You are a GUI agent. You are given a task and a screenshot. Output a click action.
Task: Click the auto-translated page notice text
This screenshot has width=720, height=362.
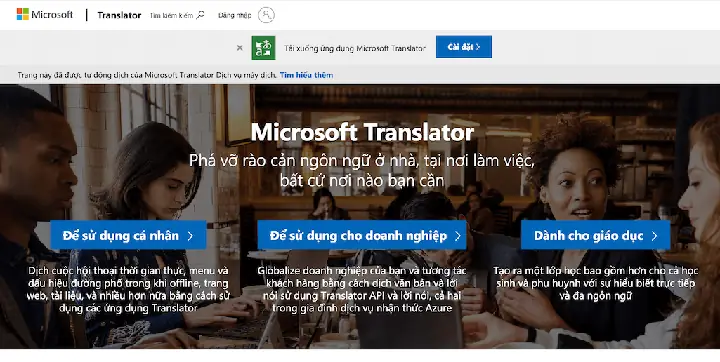(x=147, y=75)
